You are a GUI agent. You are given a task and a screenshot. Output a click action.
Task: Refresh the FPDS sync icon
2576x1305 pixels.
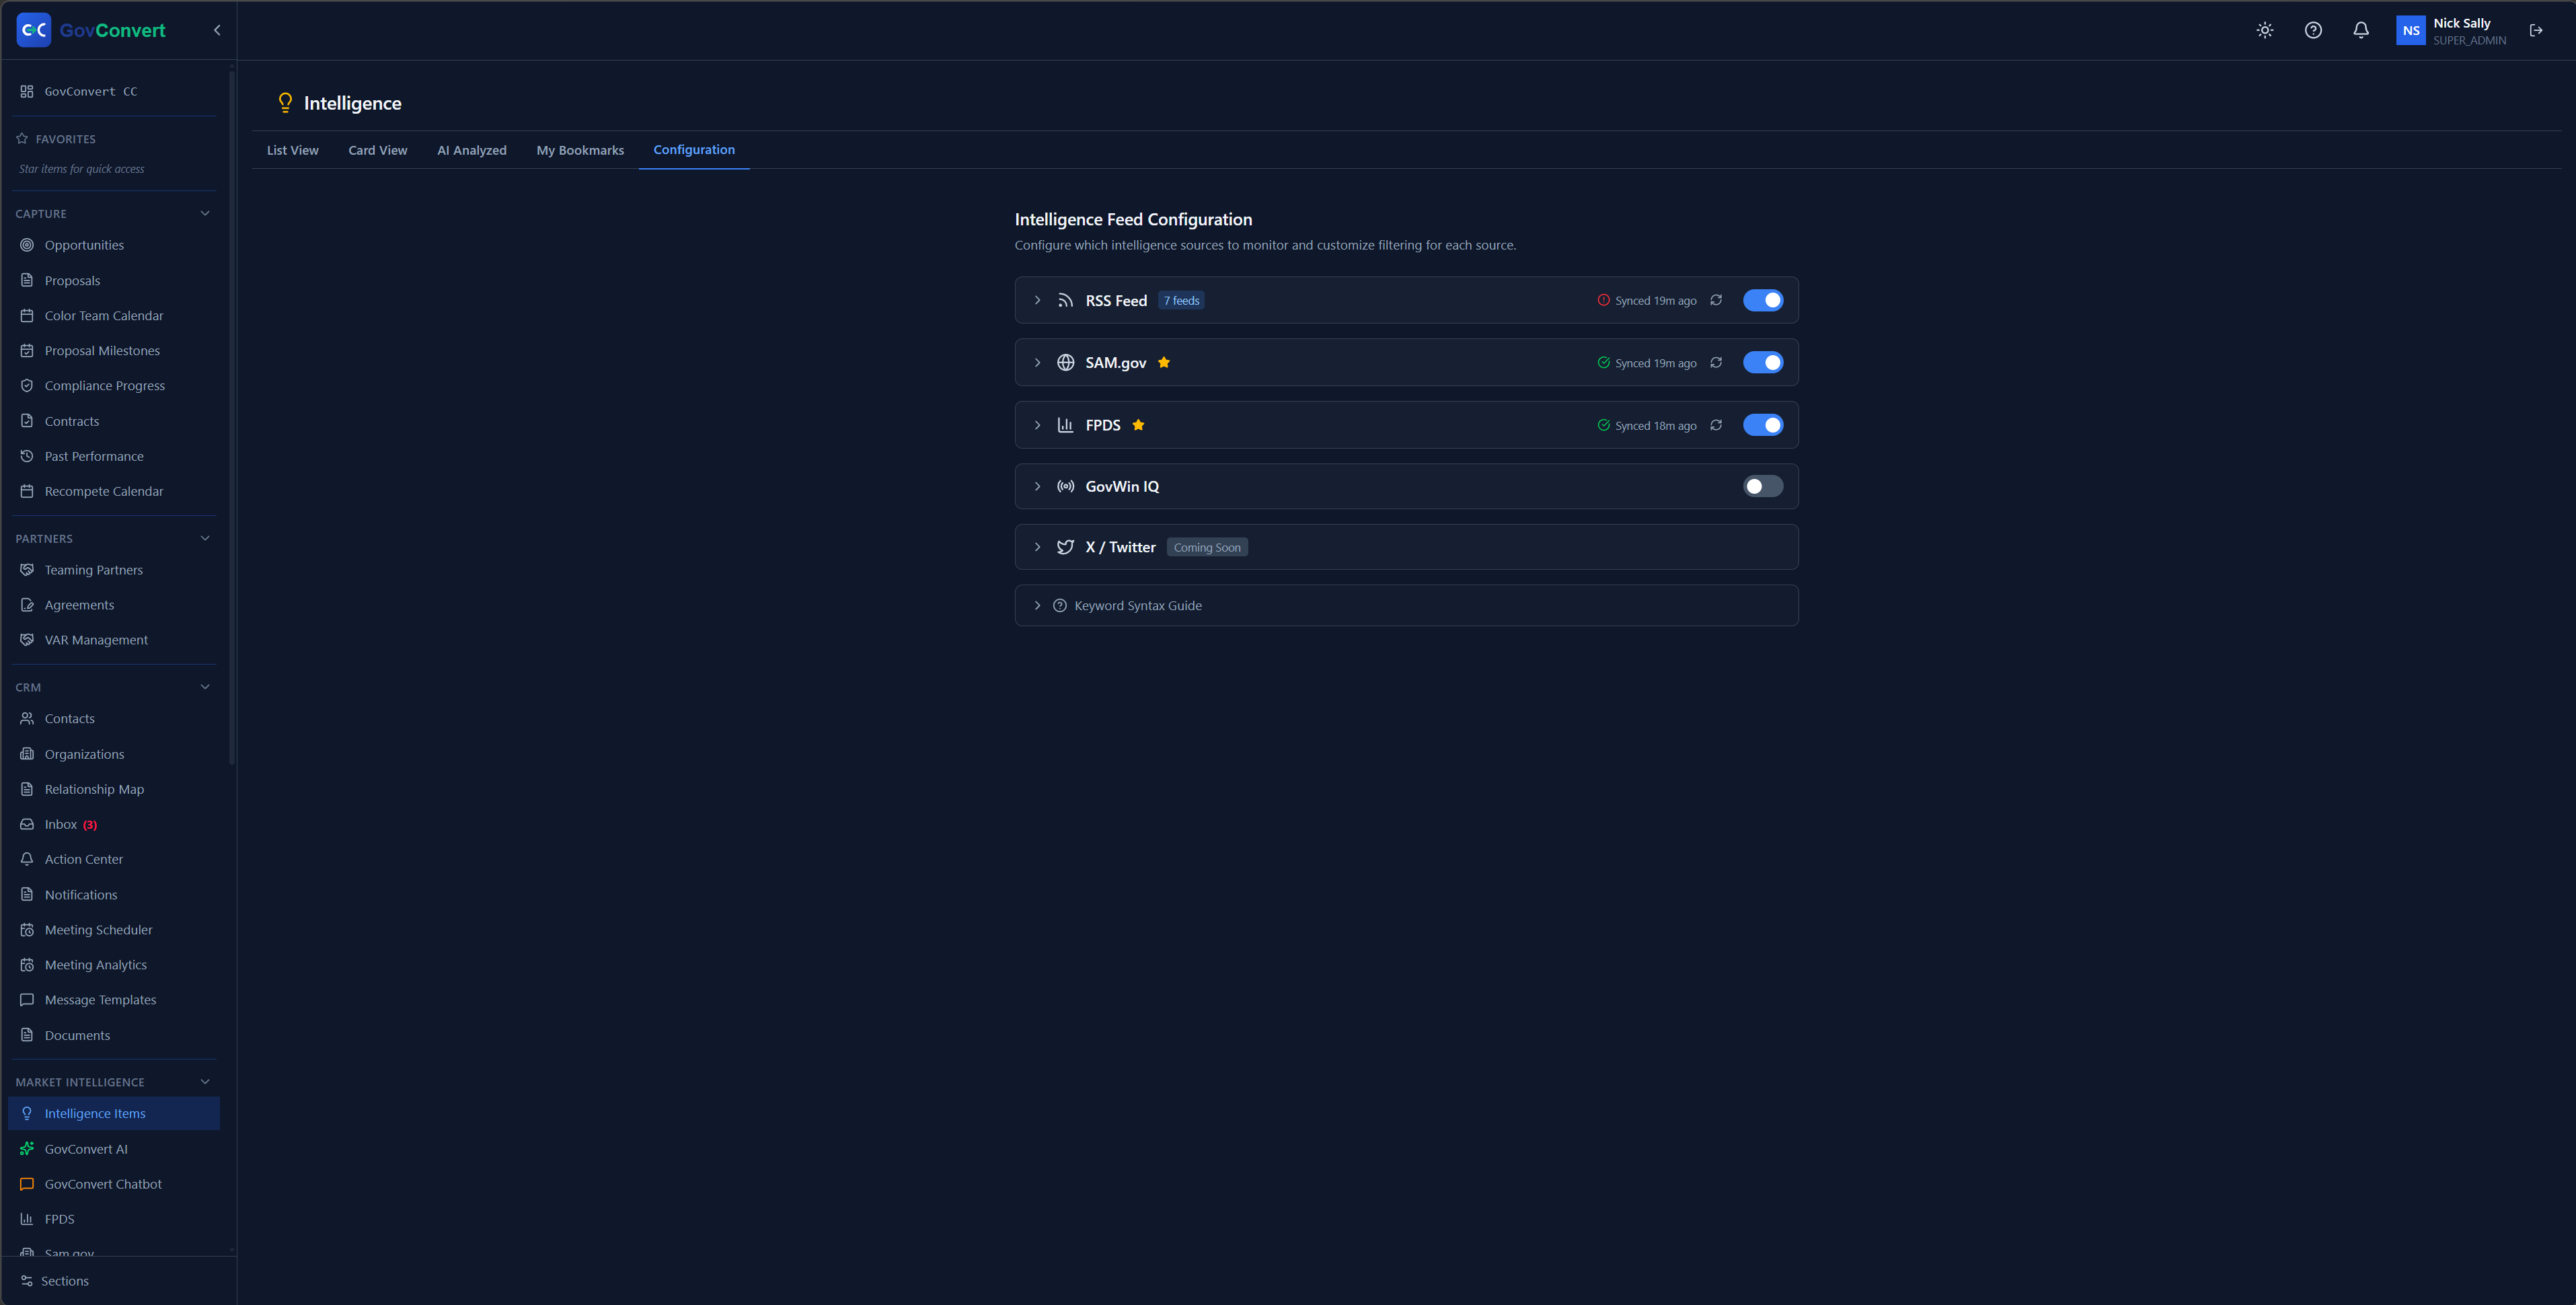[1716, 425]
